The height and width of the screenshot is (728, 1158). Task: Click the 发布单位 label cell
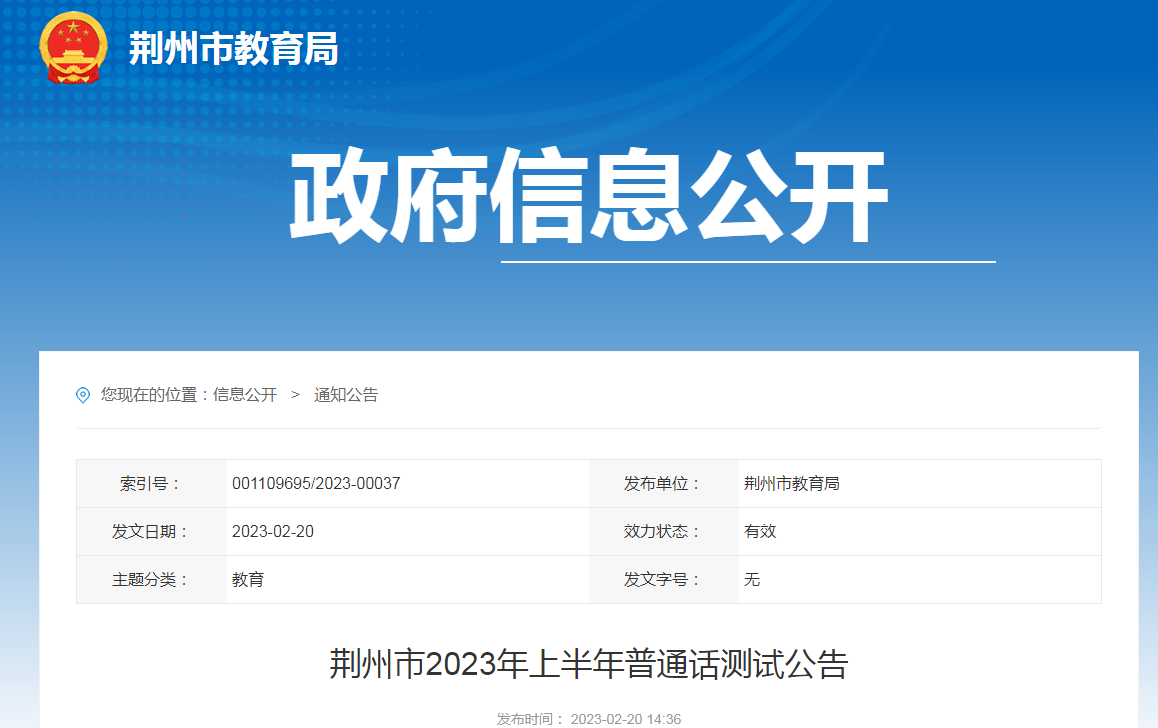coord(663,484)
